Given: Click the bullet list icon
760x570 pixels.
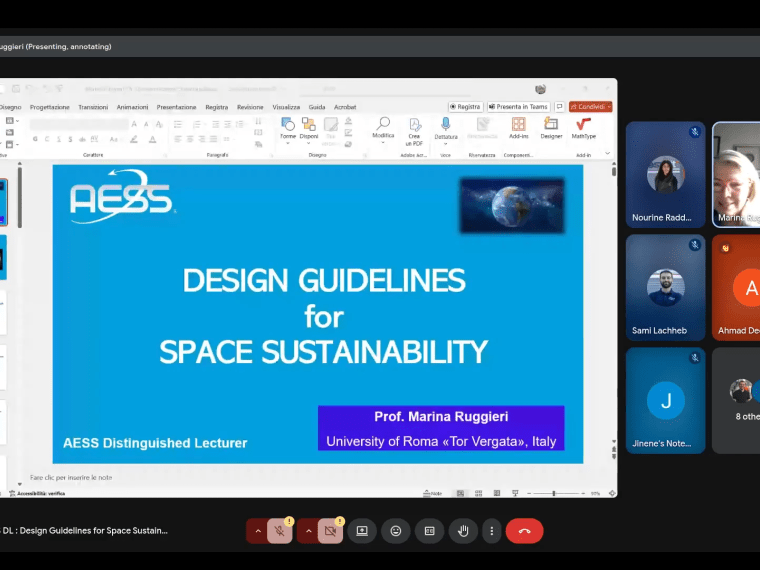Looking at the screenshot, I should point(178,125).
